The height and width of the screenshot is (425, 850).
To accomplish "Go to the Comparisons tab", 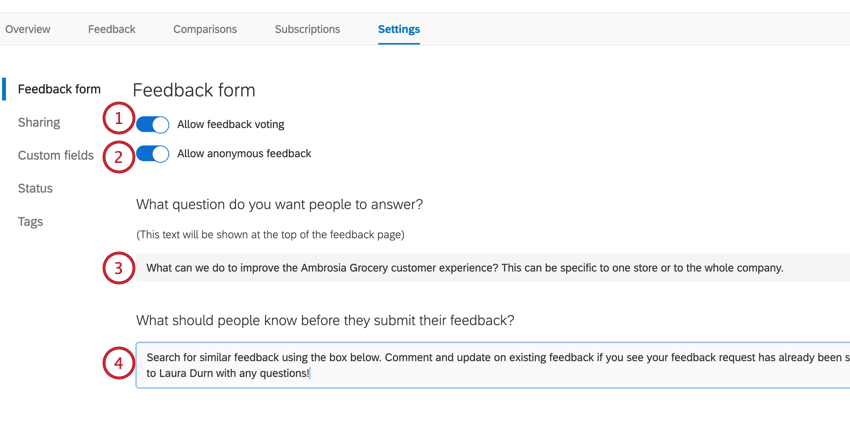I will tap(205, 29).
